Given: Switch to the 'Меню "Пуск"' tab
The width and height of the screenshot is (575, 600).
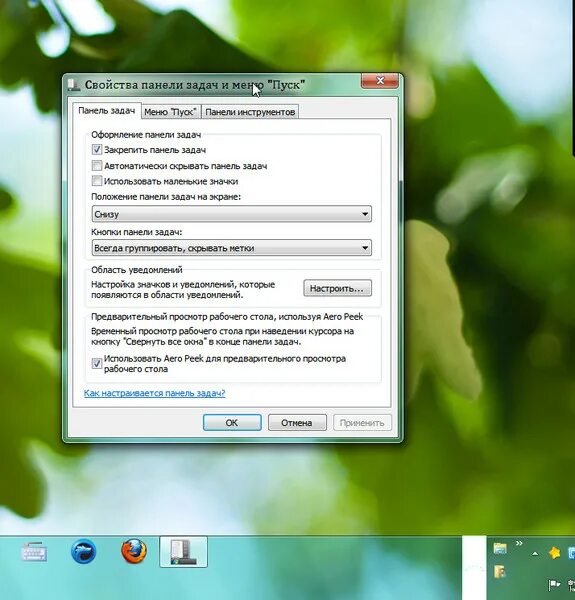Looking at the screenshot, I should click(x=171, y=112).
